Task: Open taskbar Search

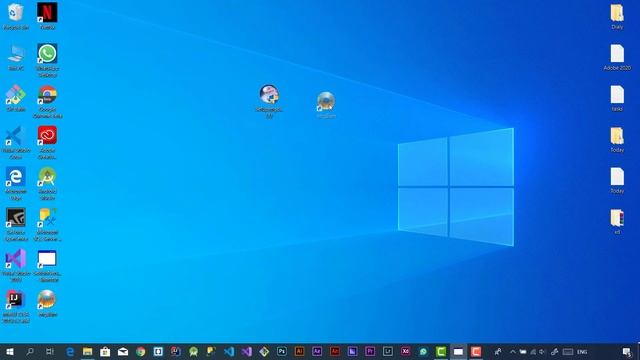Action: (30, 351)
